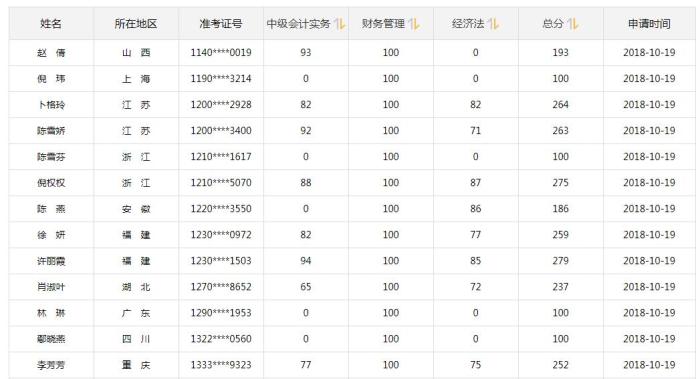Click the 所在地区 column header

point(136,24)
